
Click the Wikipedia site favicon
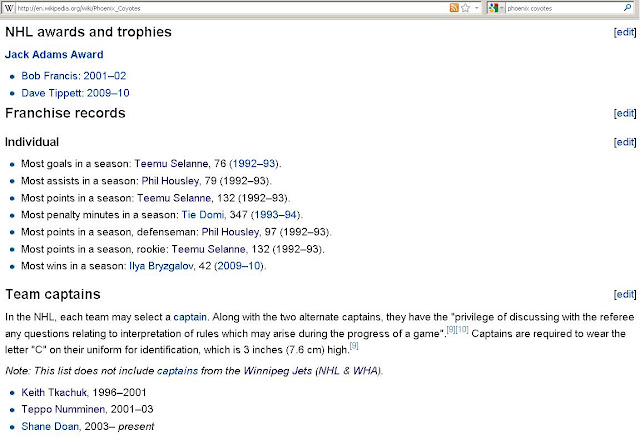(x=9, y=8)
